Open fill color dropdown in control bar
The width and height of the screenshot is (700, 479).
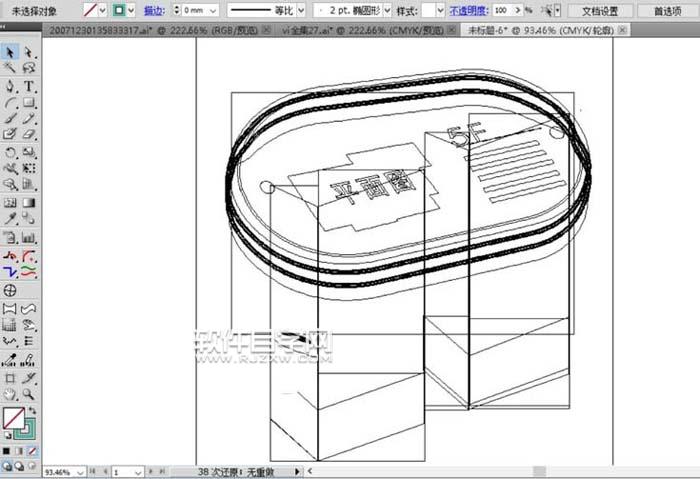pyautogui.click(x=103, y=10)
